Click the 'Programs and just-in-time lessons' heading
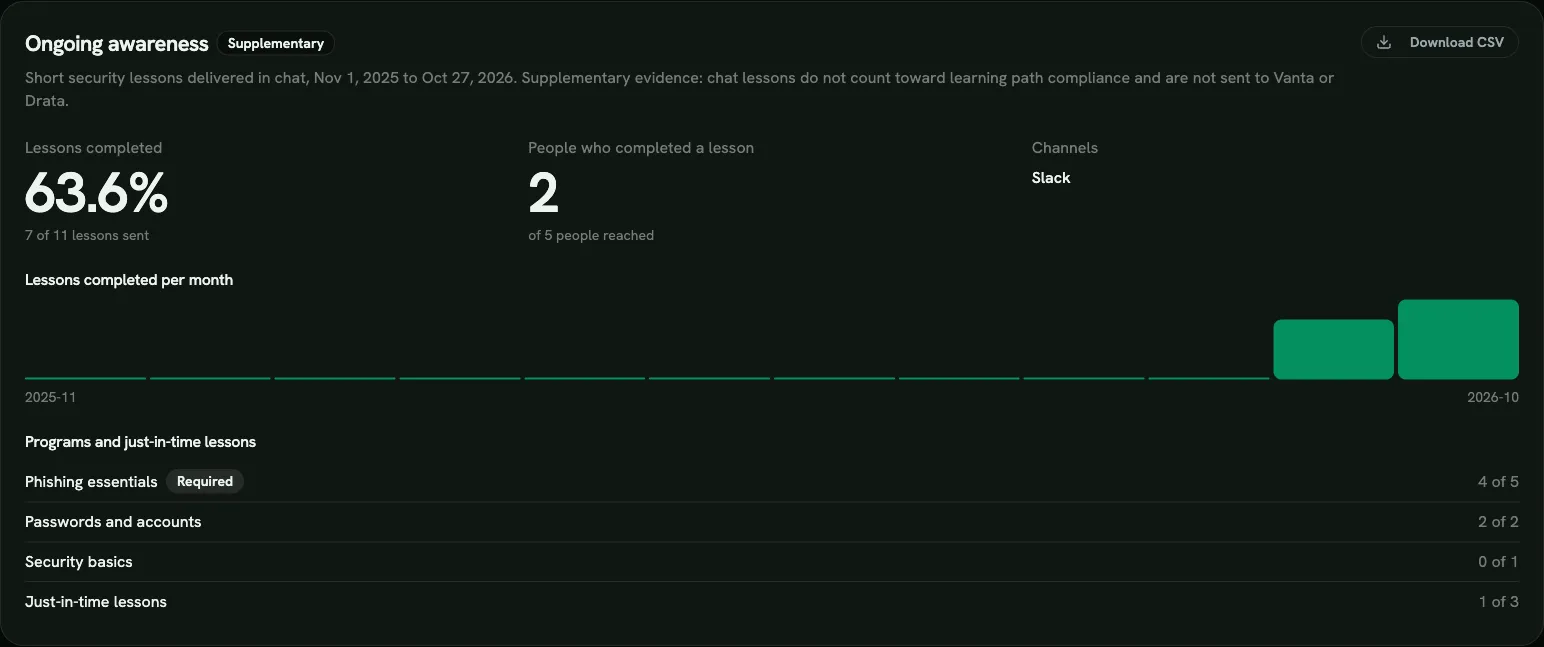1544x647 pixels. click(140, 442)
